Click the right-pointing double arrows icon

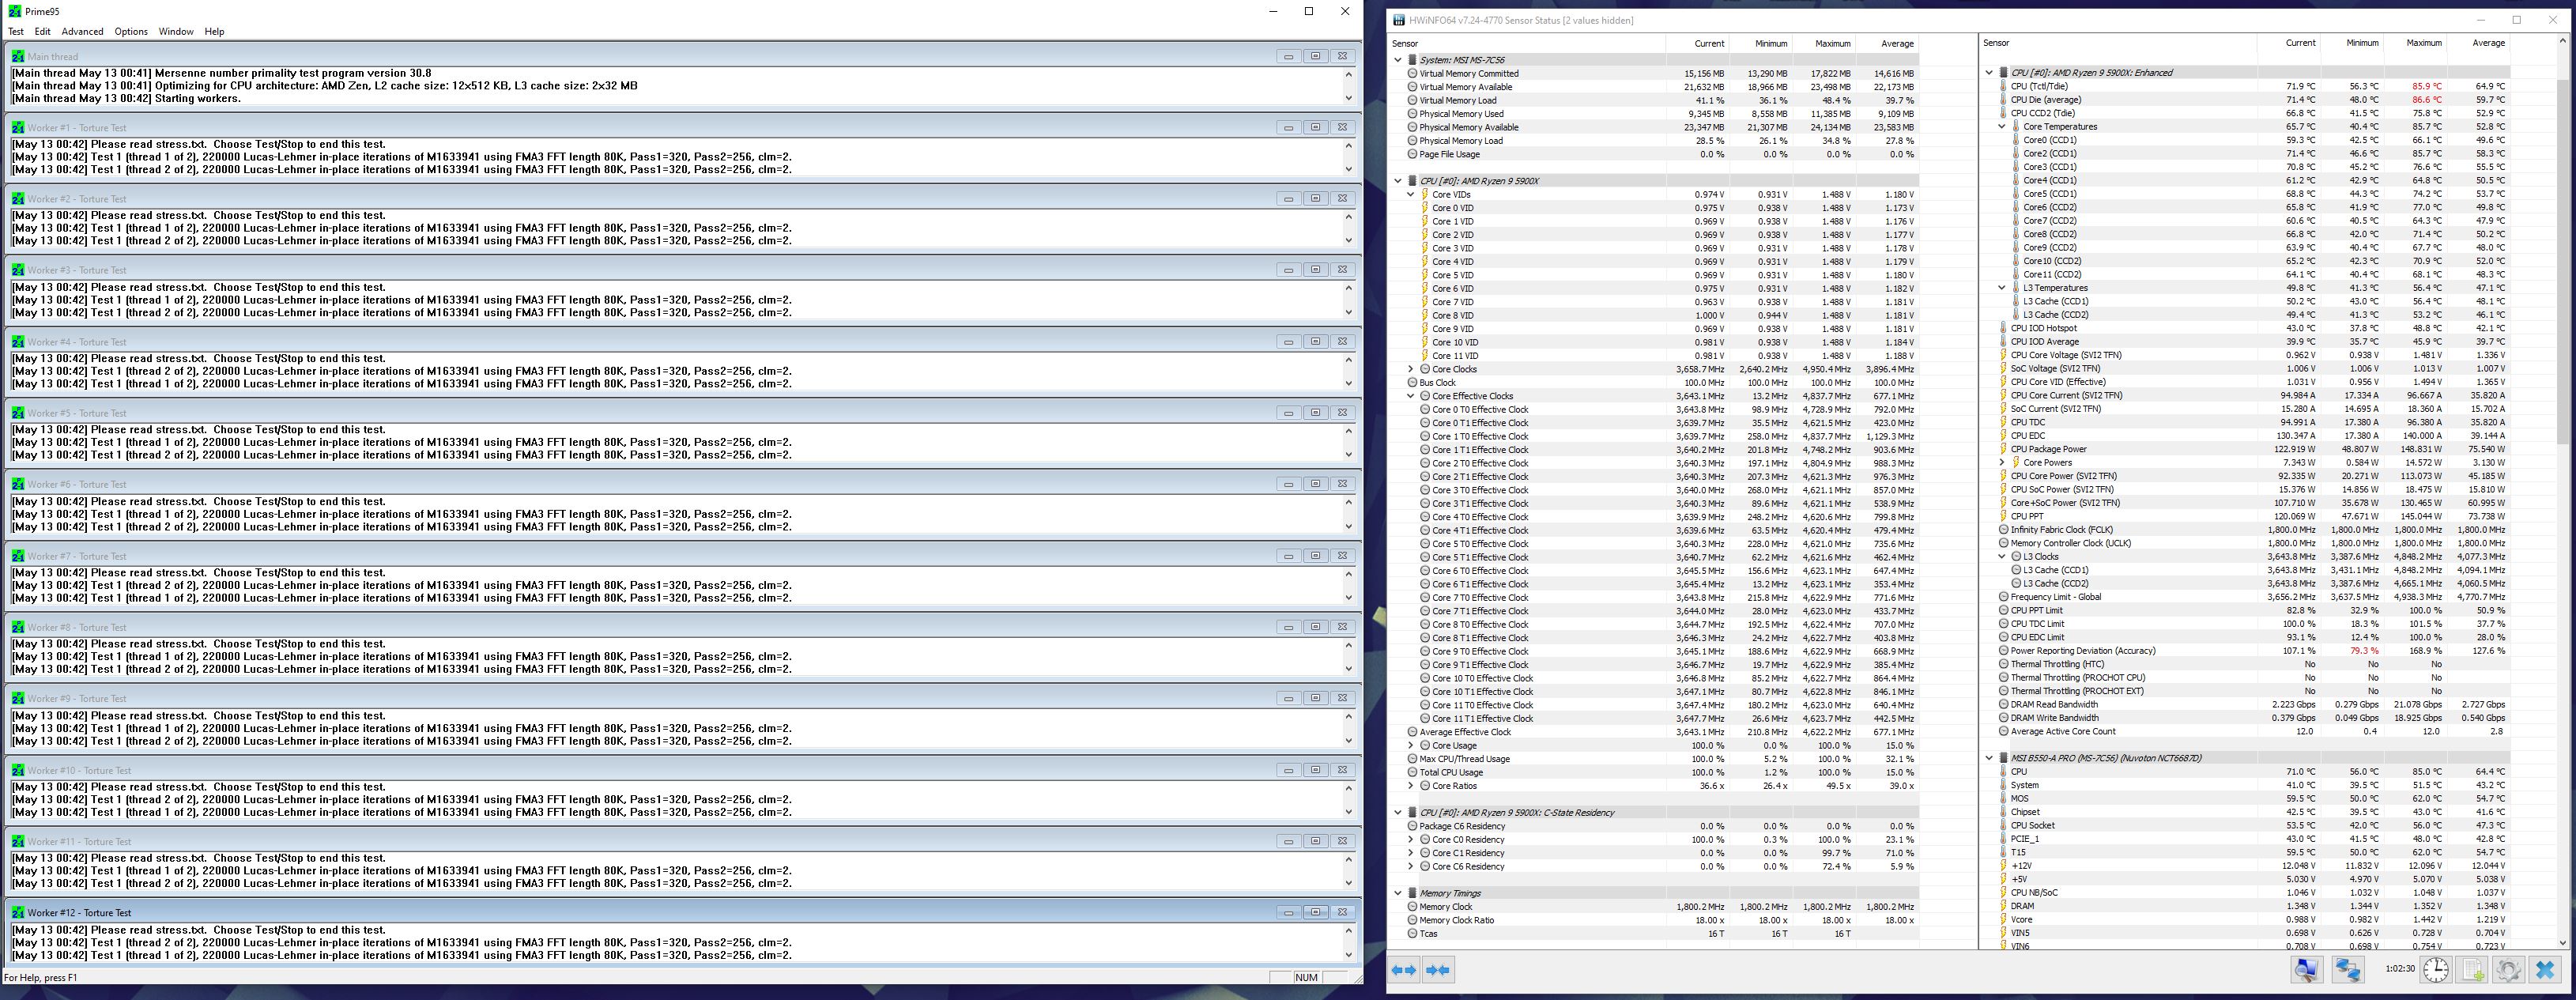click(1439, 969)
